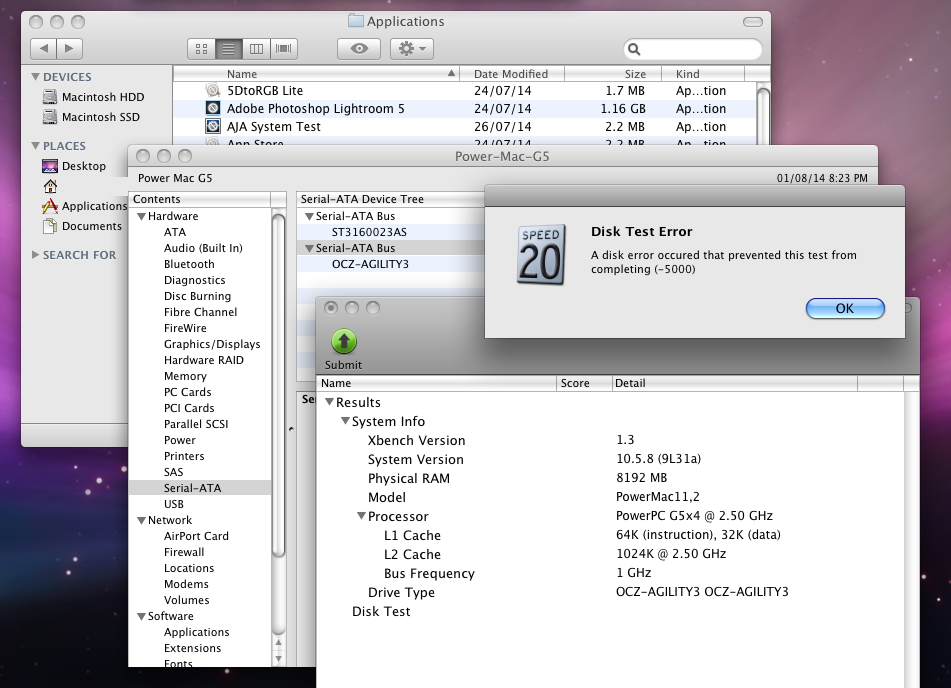Open the Finder Action gear menu
The image size is (951, 688).
412,49
